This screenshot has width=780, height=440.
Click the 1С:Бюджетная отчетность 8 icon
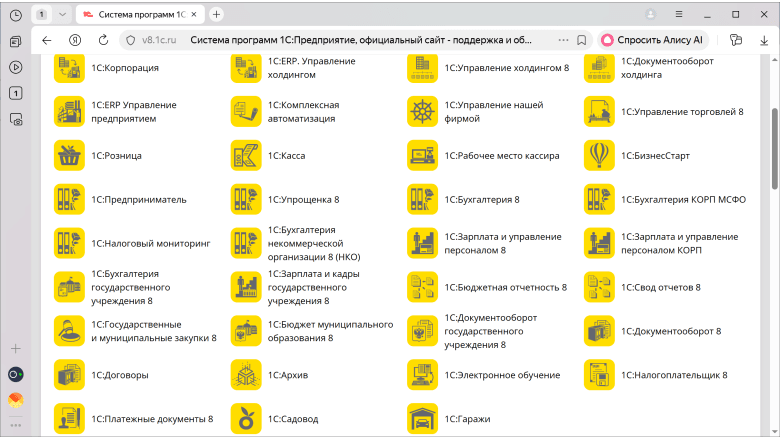[x=422, y=287]
